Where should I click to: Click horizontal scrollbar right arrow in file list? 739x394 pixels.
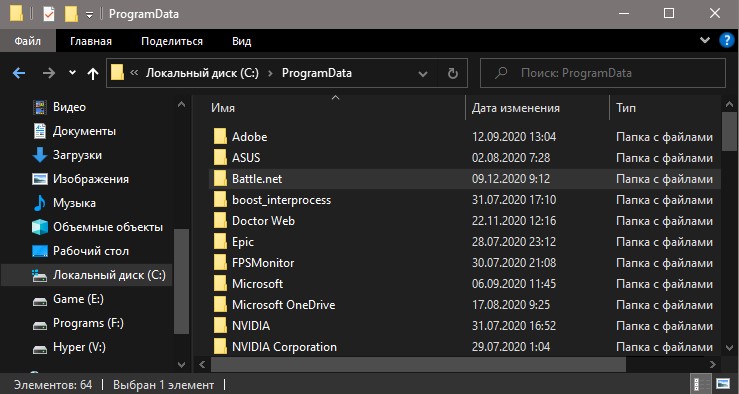click(x=713, y=364)
